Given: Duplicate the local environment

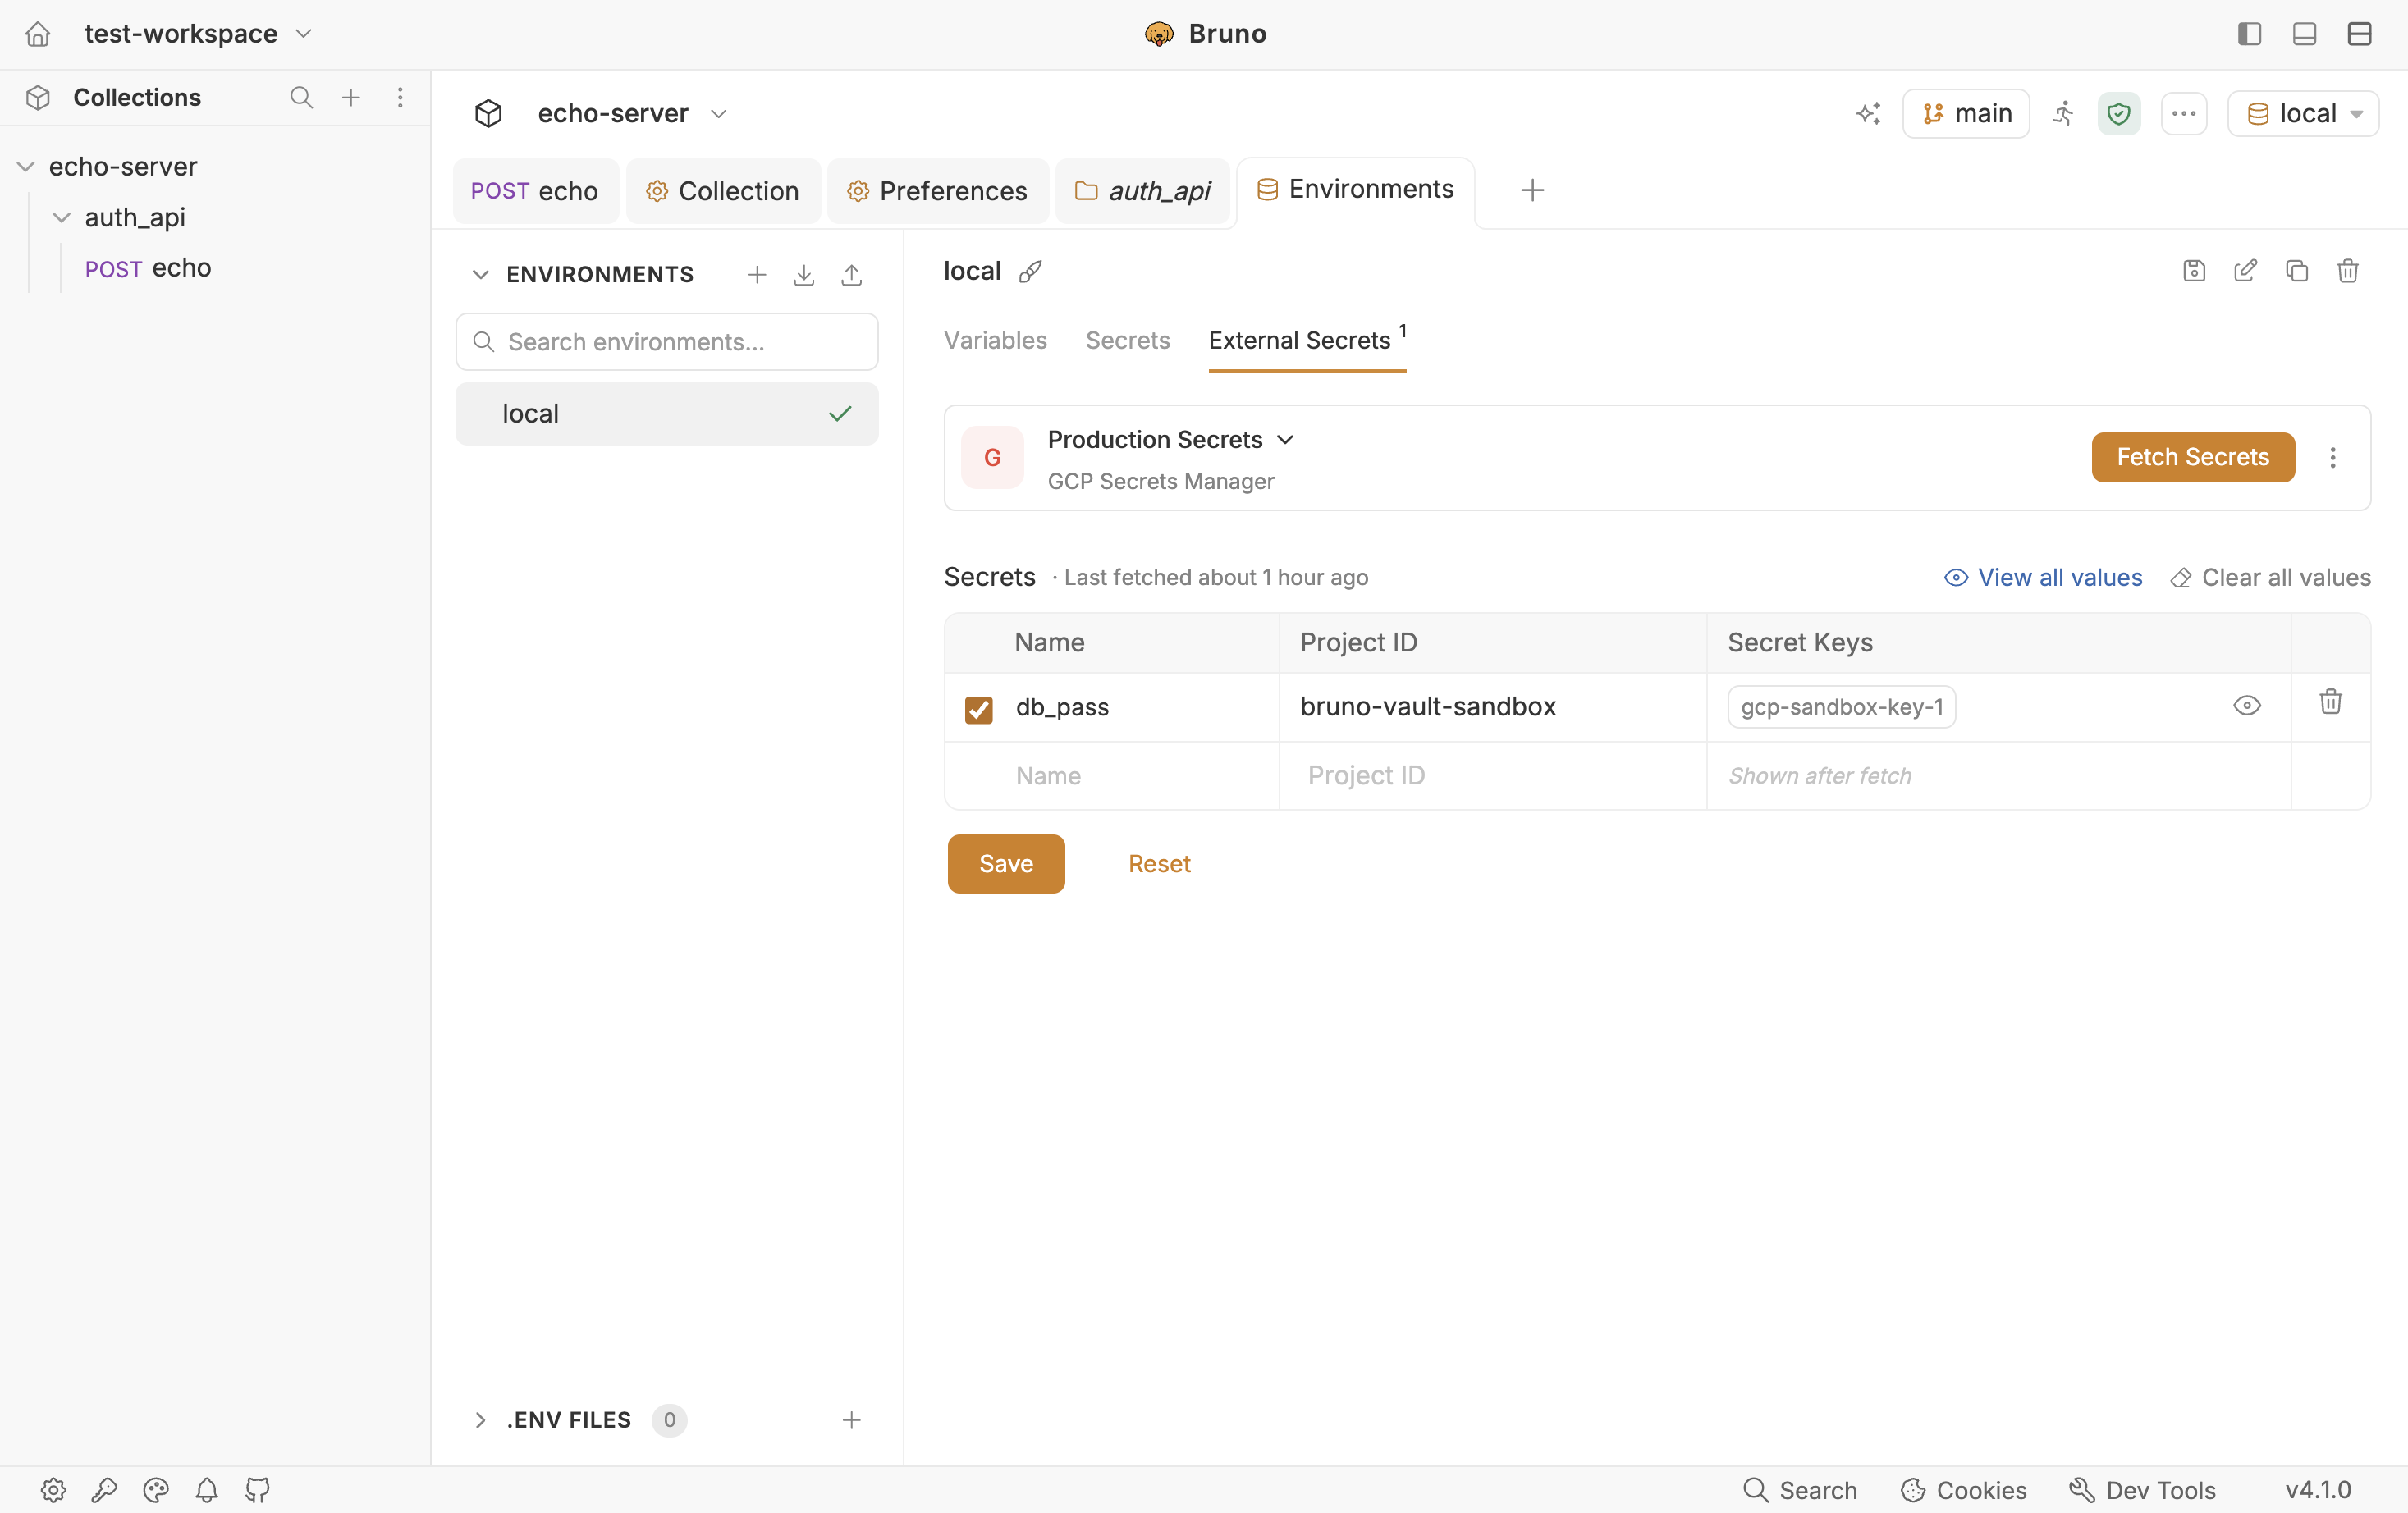Looking at the screenshot, I should (x=2297, y=270).
